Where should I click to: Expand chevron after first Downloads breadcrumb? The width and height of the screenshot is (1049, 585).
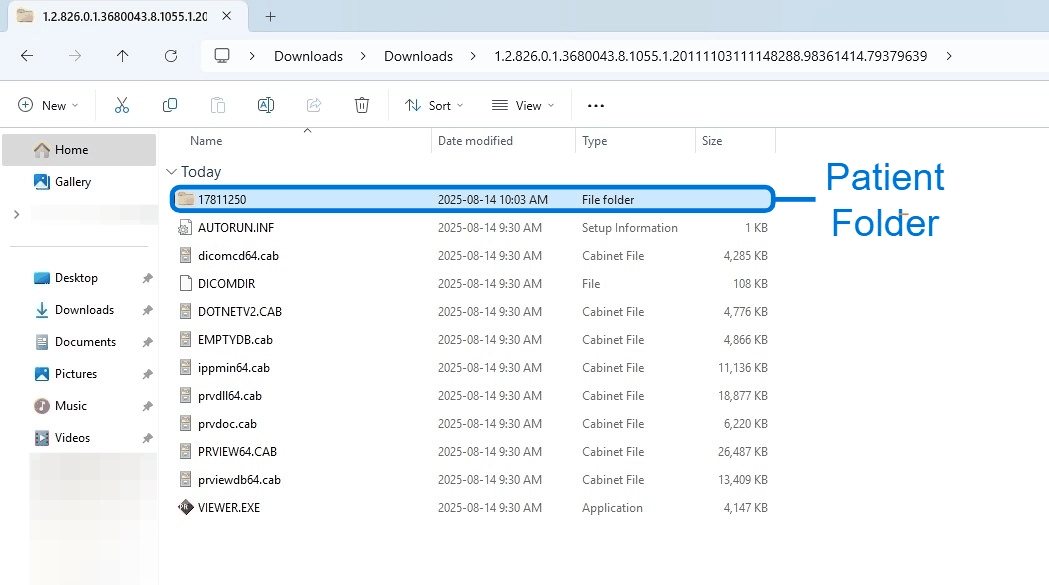pyautogui.click(x=363, y=56)
